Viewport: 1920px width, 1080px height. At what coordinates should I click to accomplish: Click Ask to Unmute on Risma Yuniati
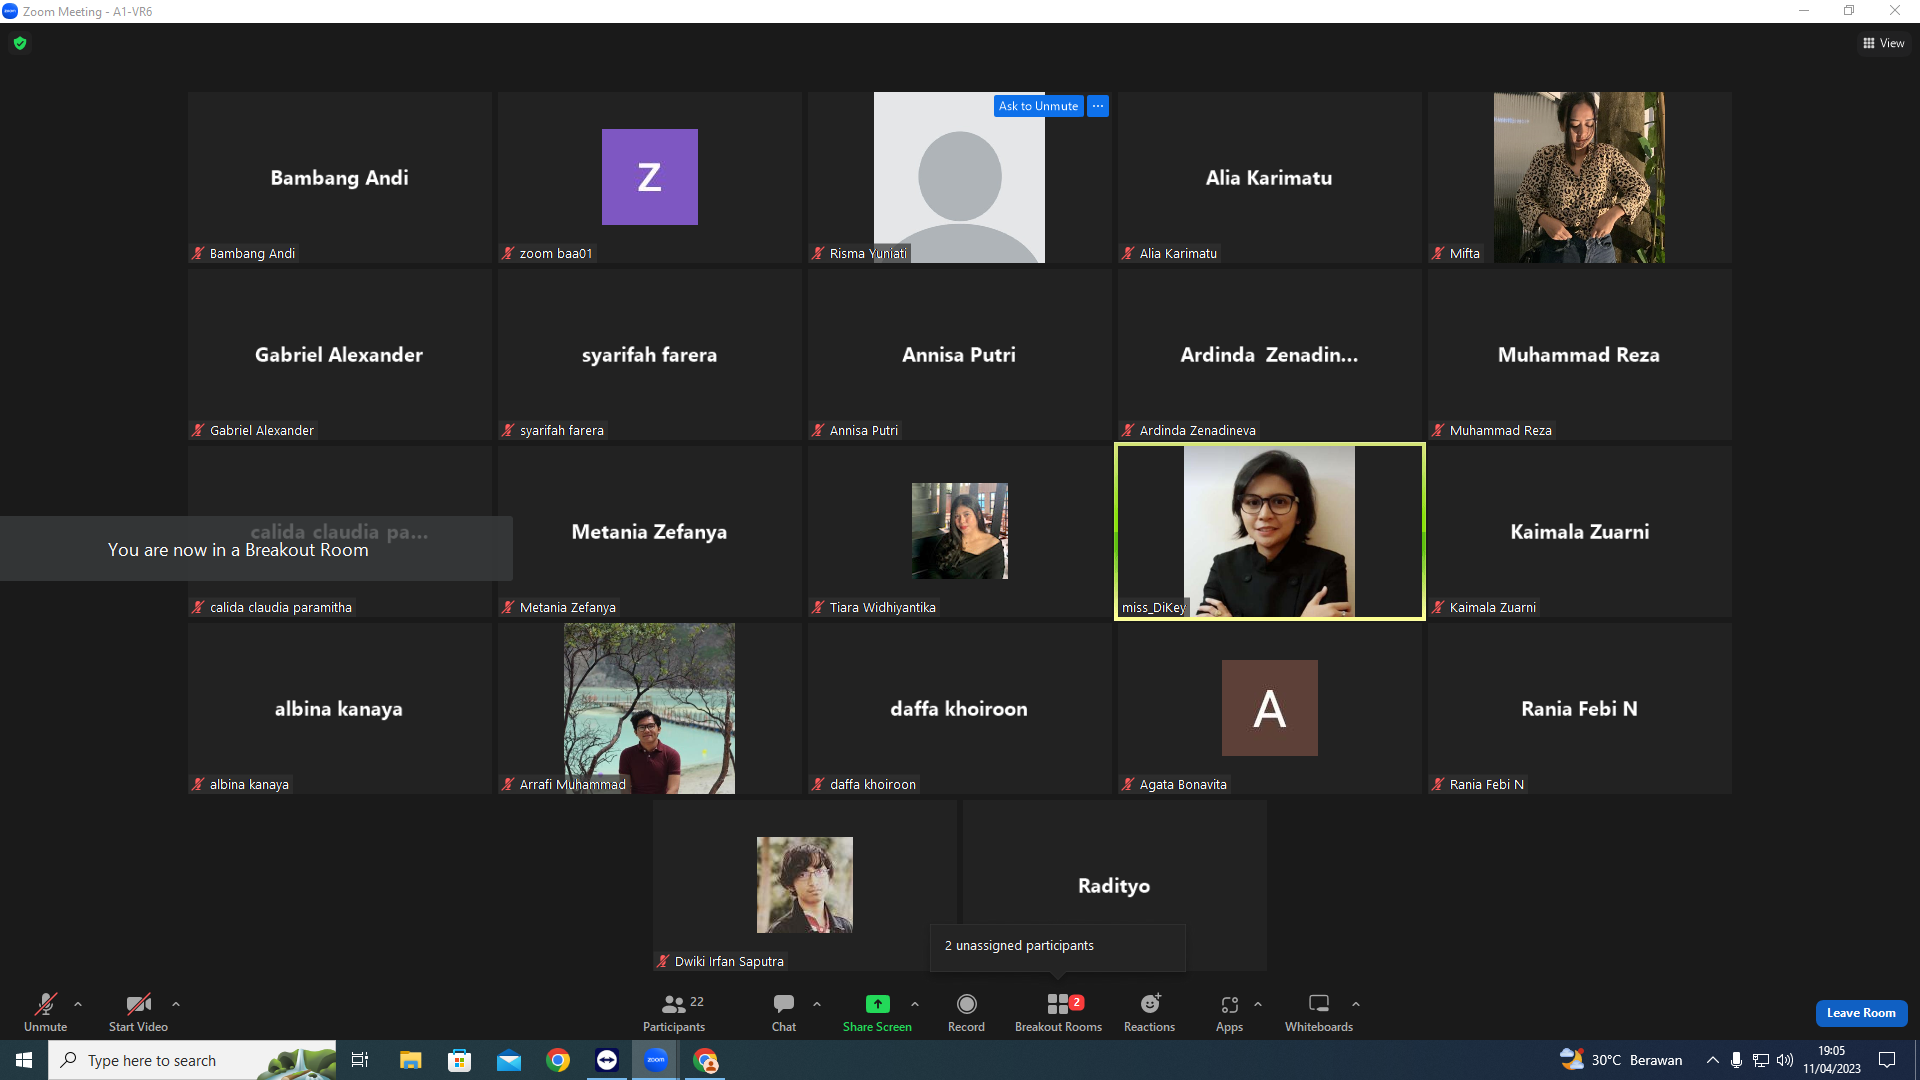[1038, 106]
